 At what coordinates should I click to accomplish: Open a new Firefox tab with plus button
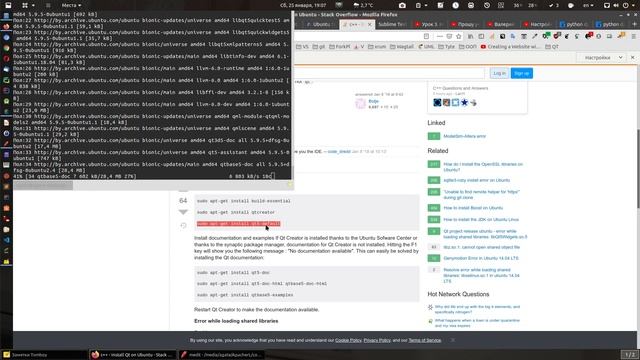tap(634, 24)
